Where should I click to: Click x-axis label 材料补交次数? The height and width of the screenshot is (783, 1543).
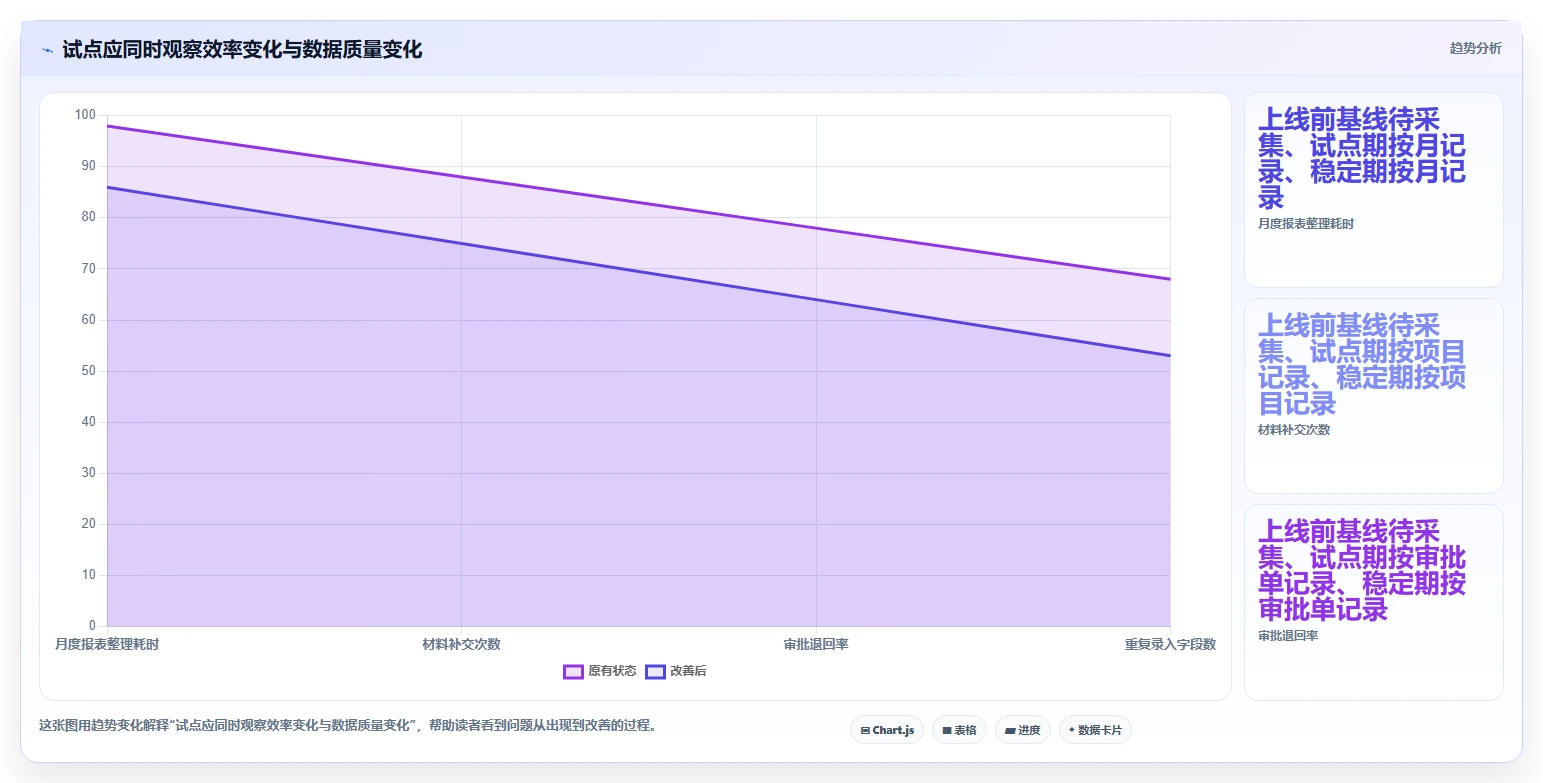(461, 644)
